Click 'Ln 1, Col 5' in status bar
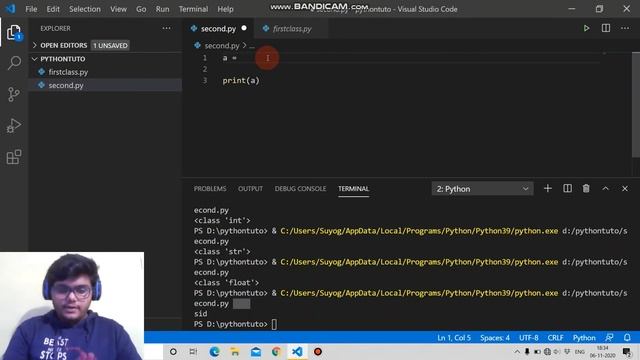 (x=454, y=338)
